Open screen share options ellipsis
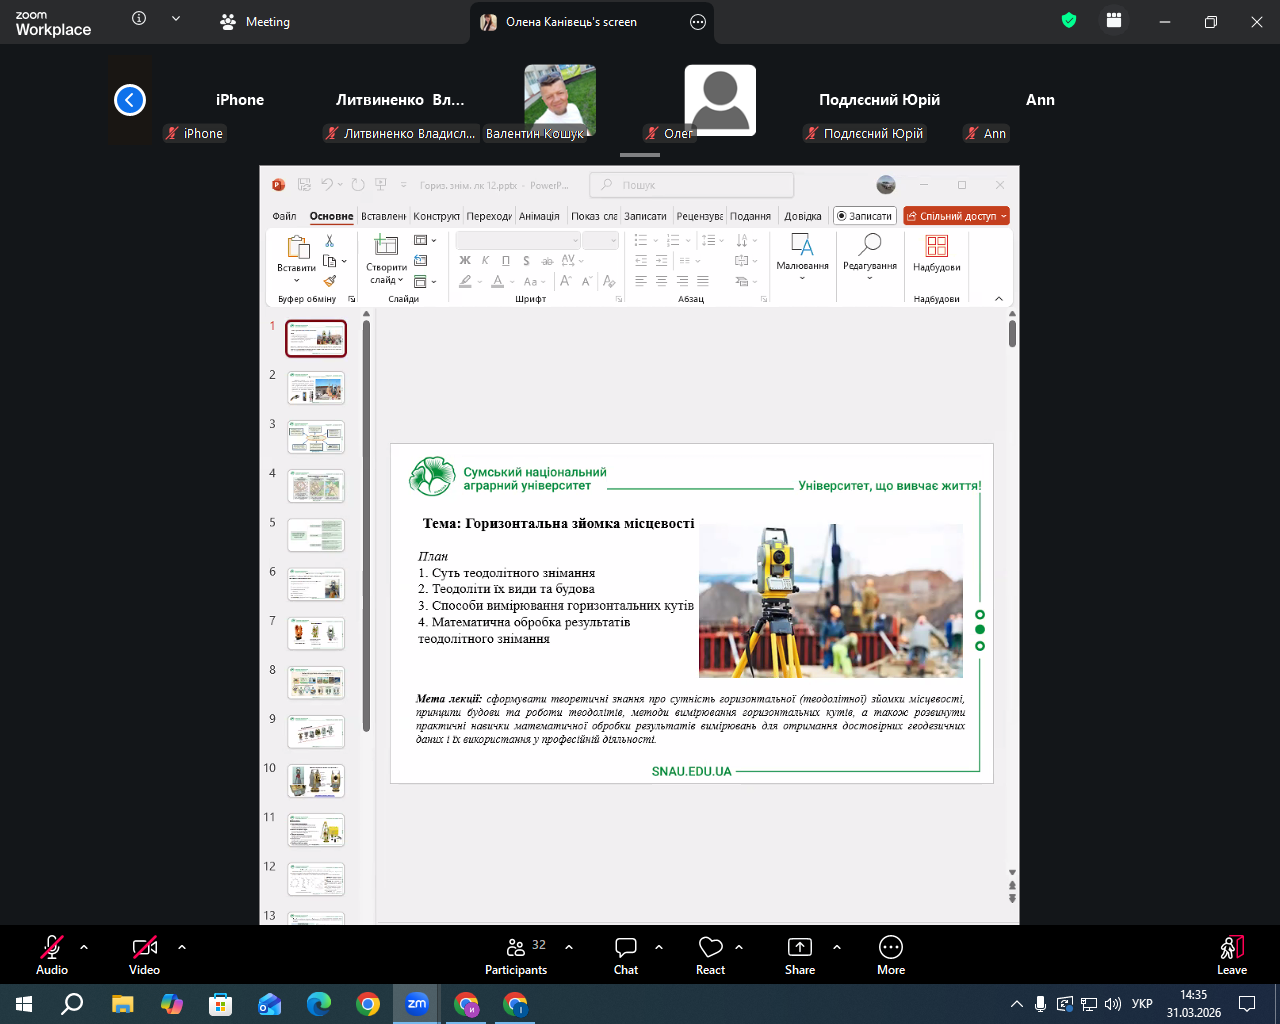 pyautogui.click(x=698, y=22)
